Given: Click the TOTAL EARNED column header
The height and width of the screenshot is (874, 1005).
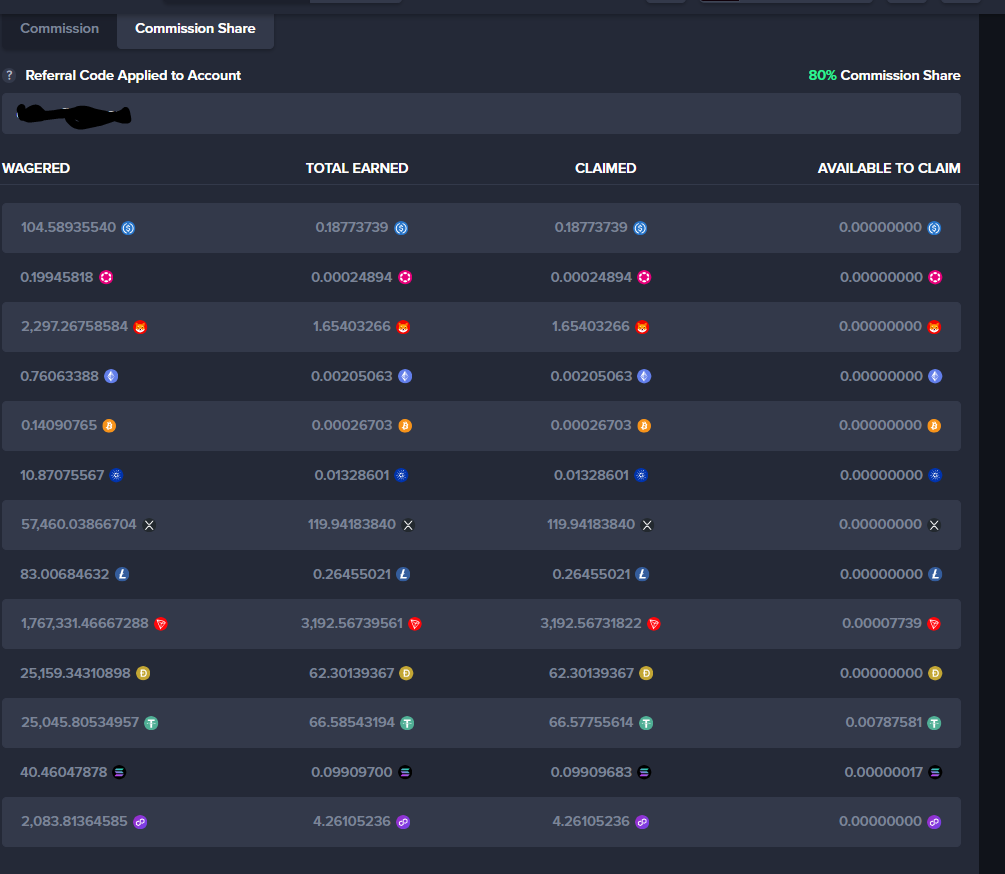Looking at the screenshot, I should coord(357,168).
